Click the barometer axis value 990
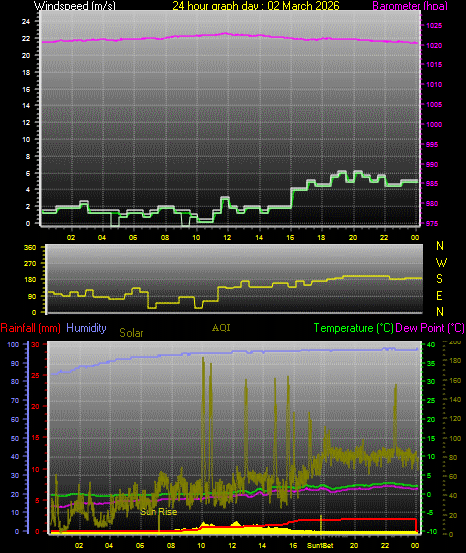 pos(432,164)
